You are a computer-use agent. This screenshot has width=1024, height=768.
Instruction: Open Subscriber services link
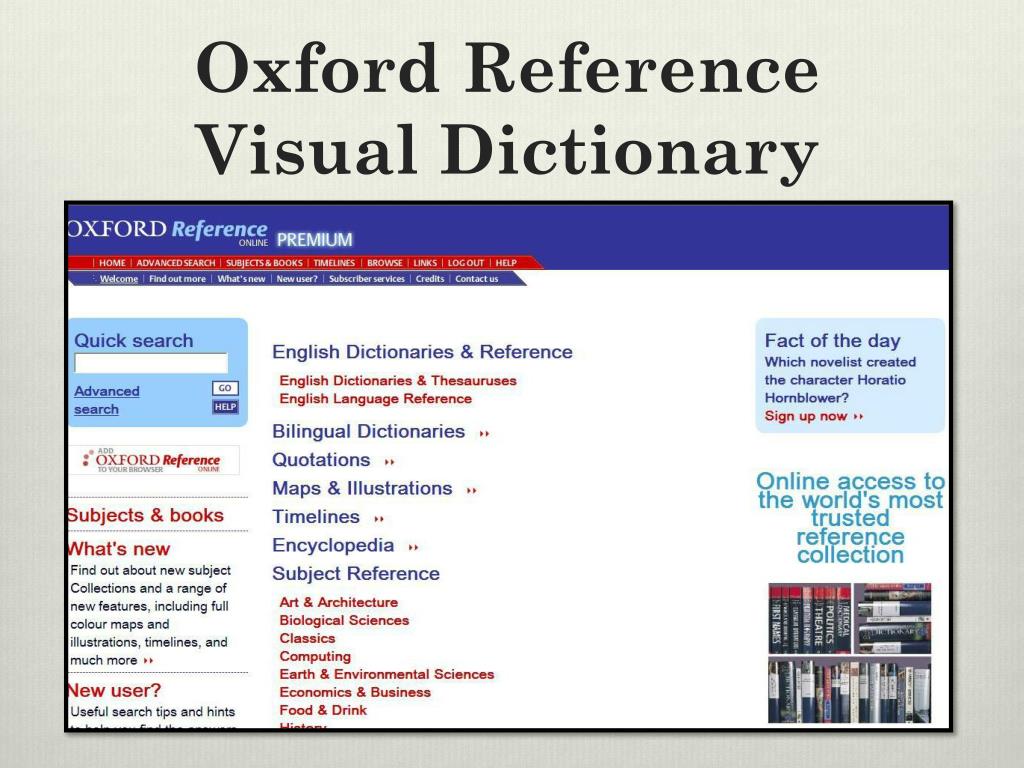point(366,279)
